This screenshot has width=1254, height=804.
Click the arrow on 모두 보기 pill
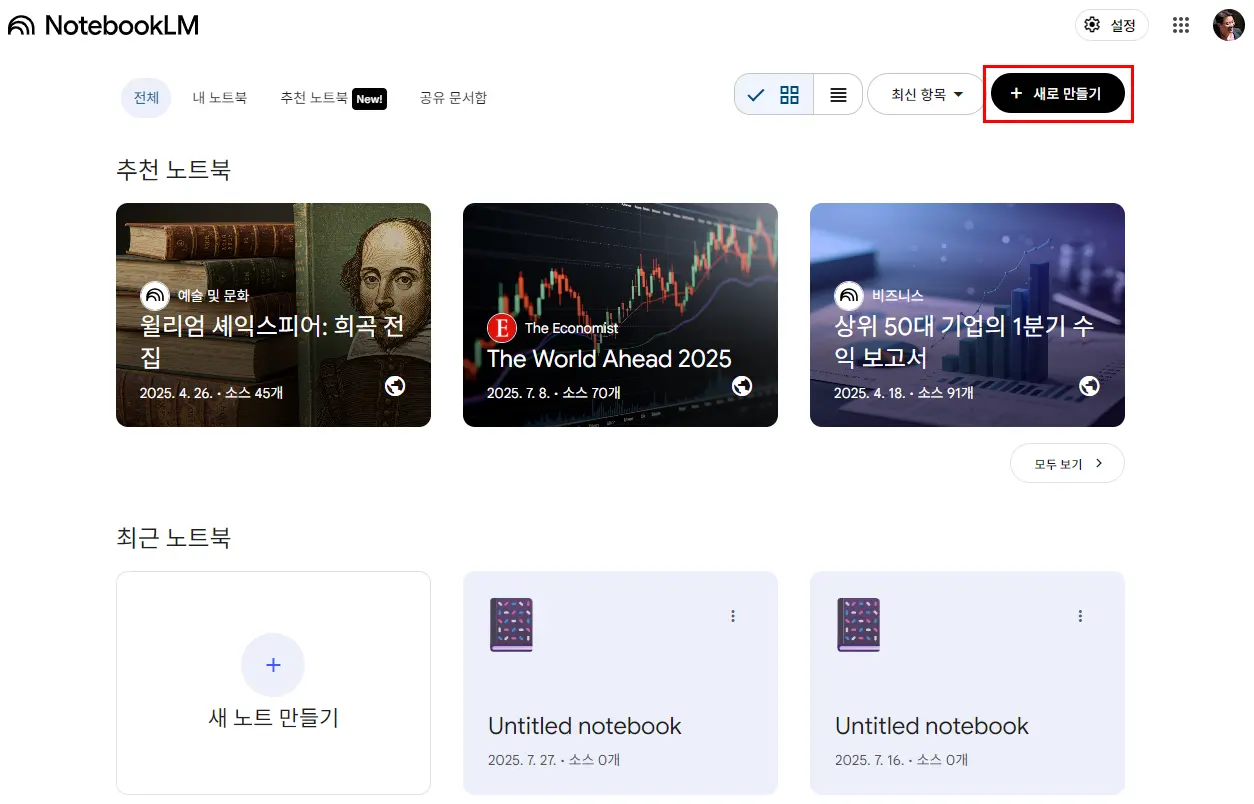[x=1097, y=463]
